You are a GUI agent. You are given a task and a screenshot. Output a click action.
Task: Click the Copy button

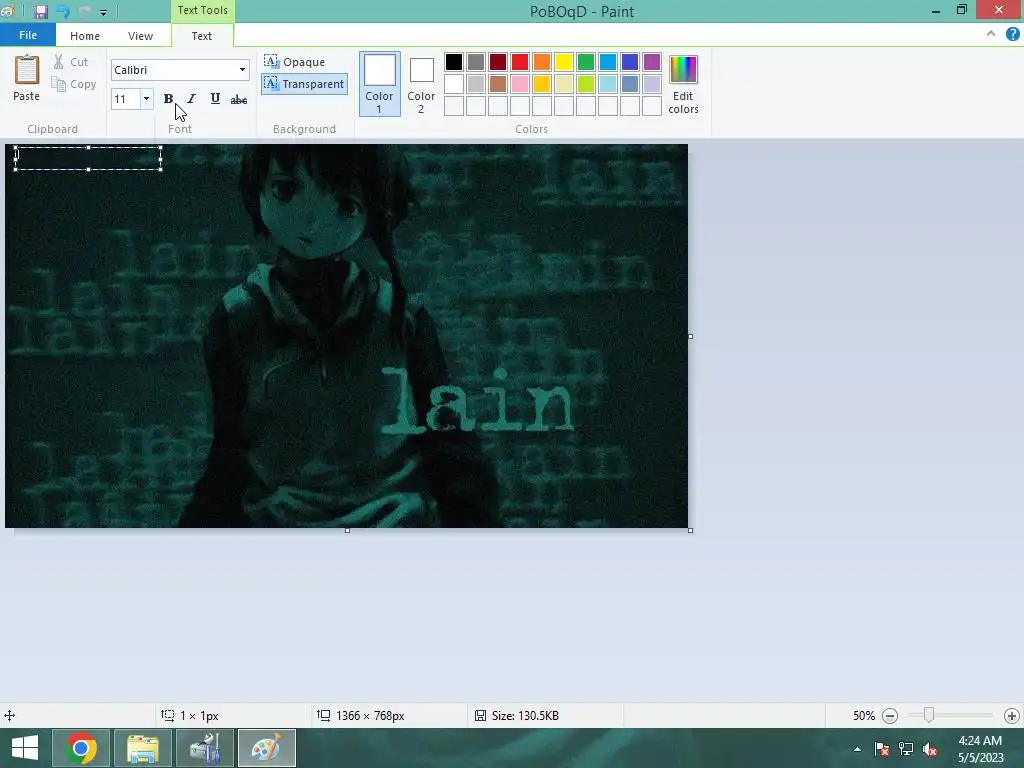pyautogui.click(x=74, y=84)
